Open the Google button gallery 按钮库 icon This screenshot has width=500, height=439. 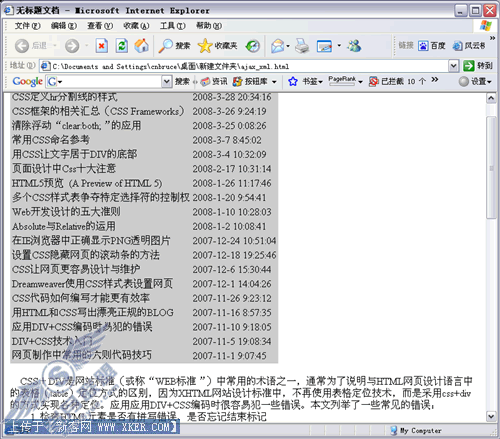click(x=237, y=81)
